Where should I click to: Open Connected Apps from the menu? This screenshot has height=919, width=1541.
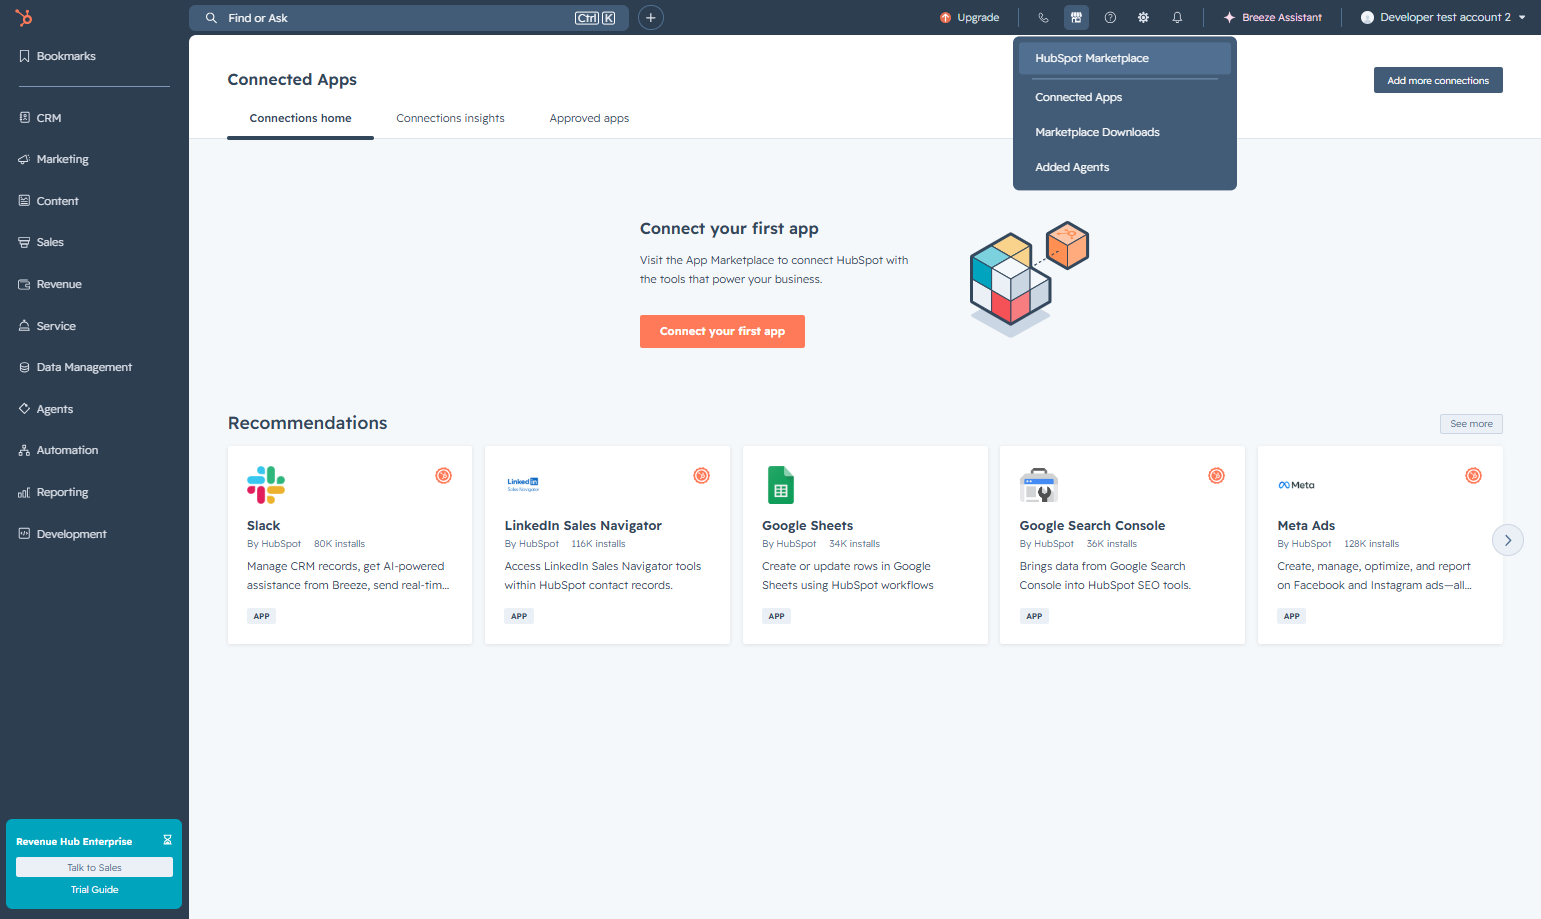(1125, 97)
